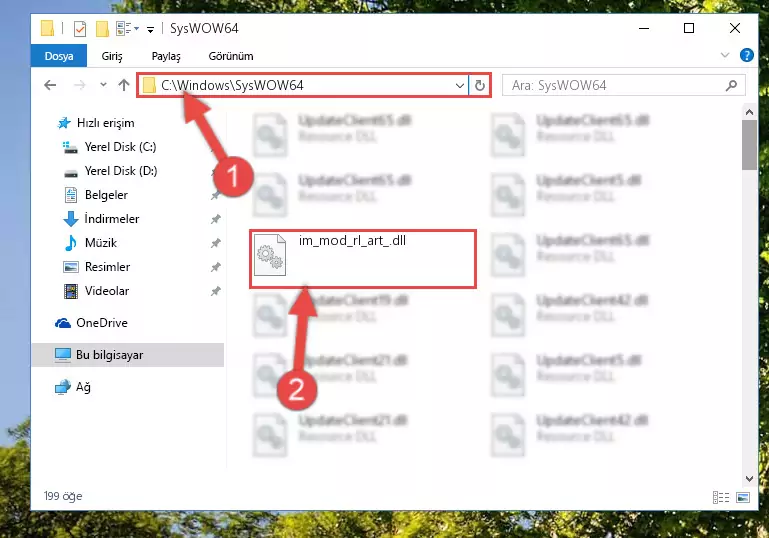Click the Müzik note icon
The image size is (769, 538).
(71, 243)
